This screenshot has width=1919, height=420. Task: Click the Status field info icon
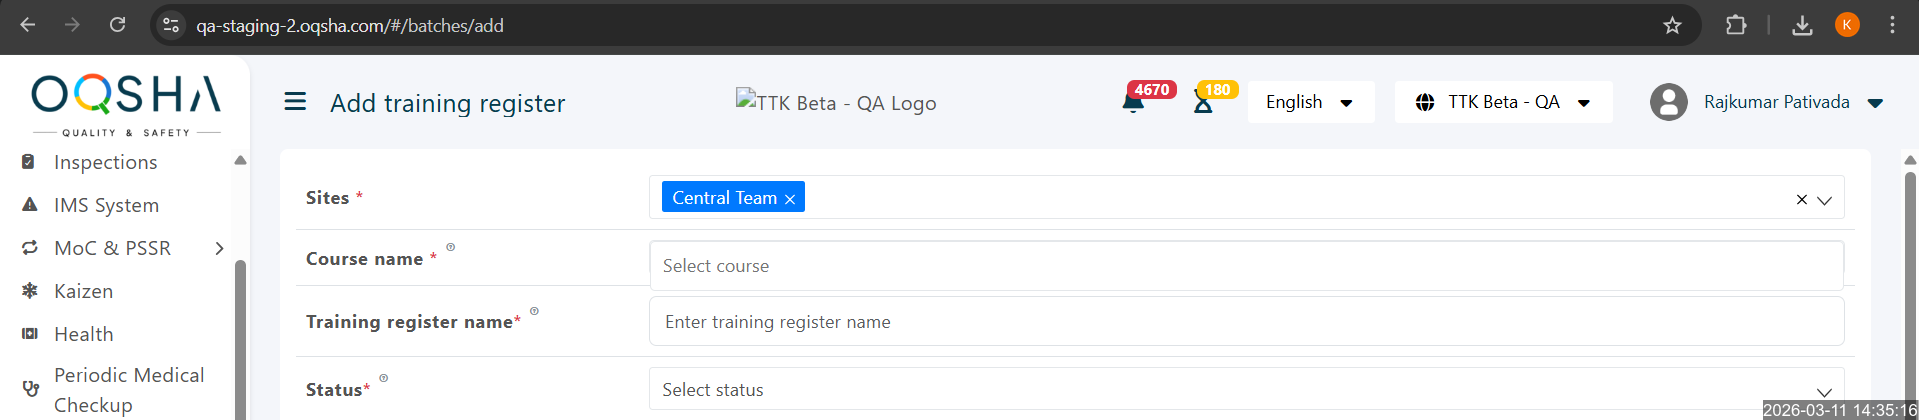click(x=383, y=378)
